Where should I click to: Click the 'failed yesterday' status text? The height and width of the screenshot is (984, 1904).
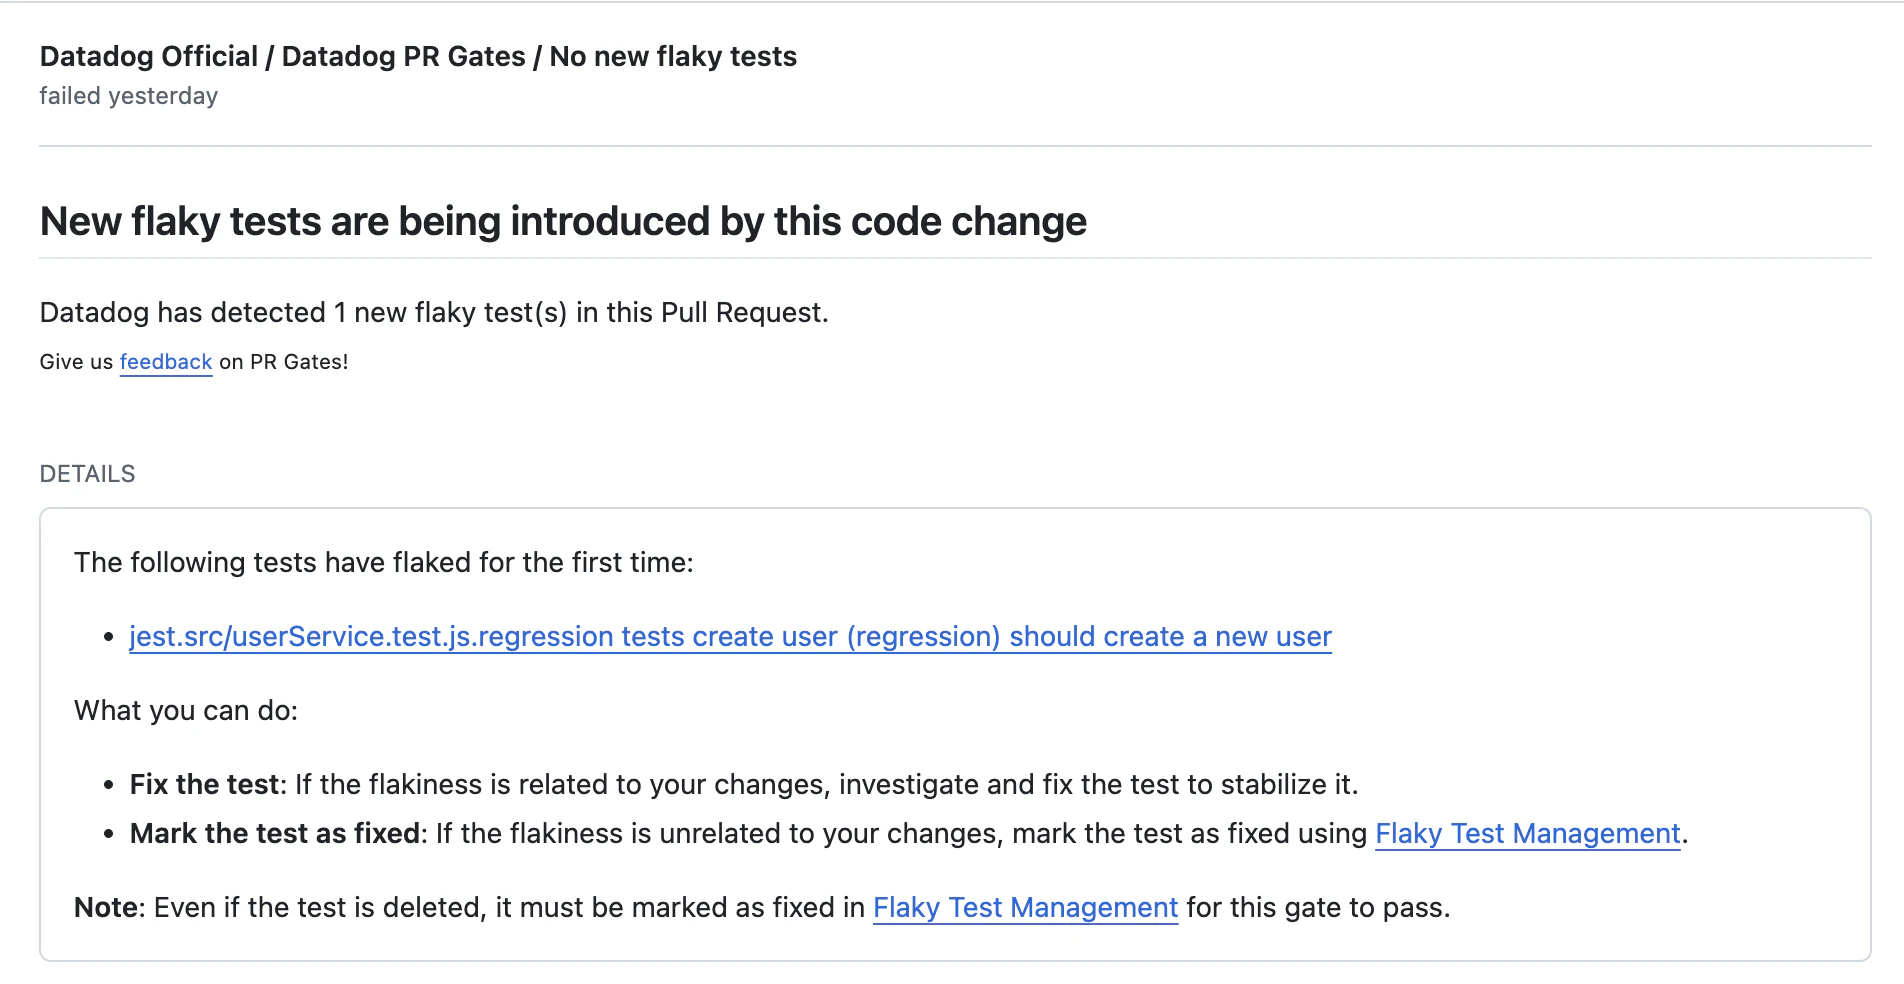point(128,96)
